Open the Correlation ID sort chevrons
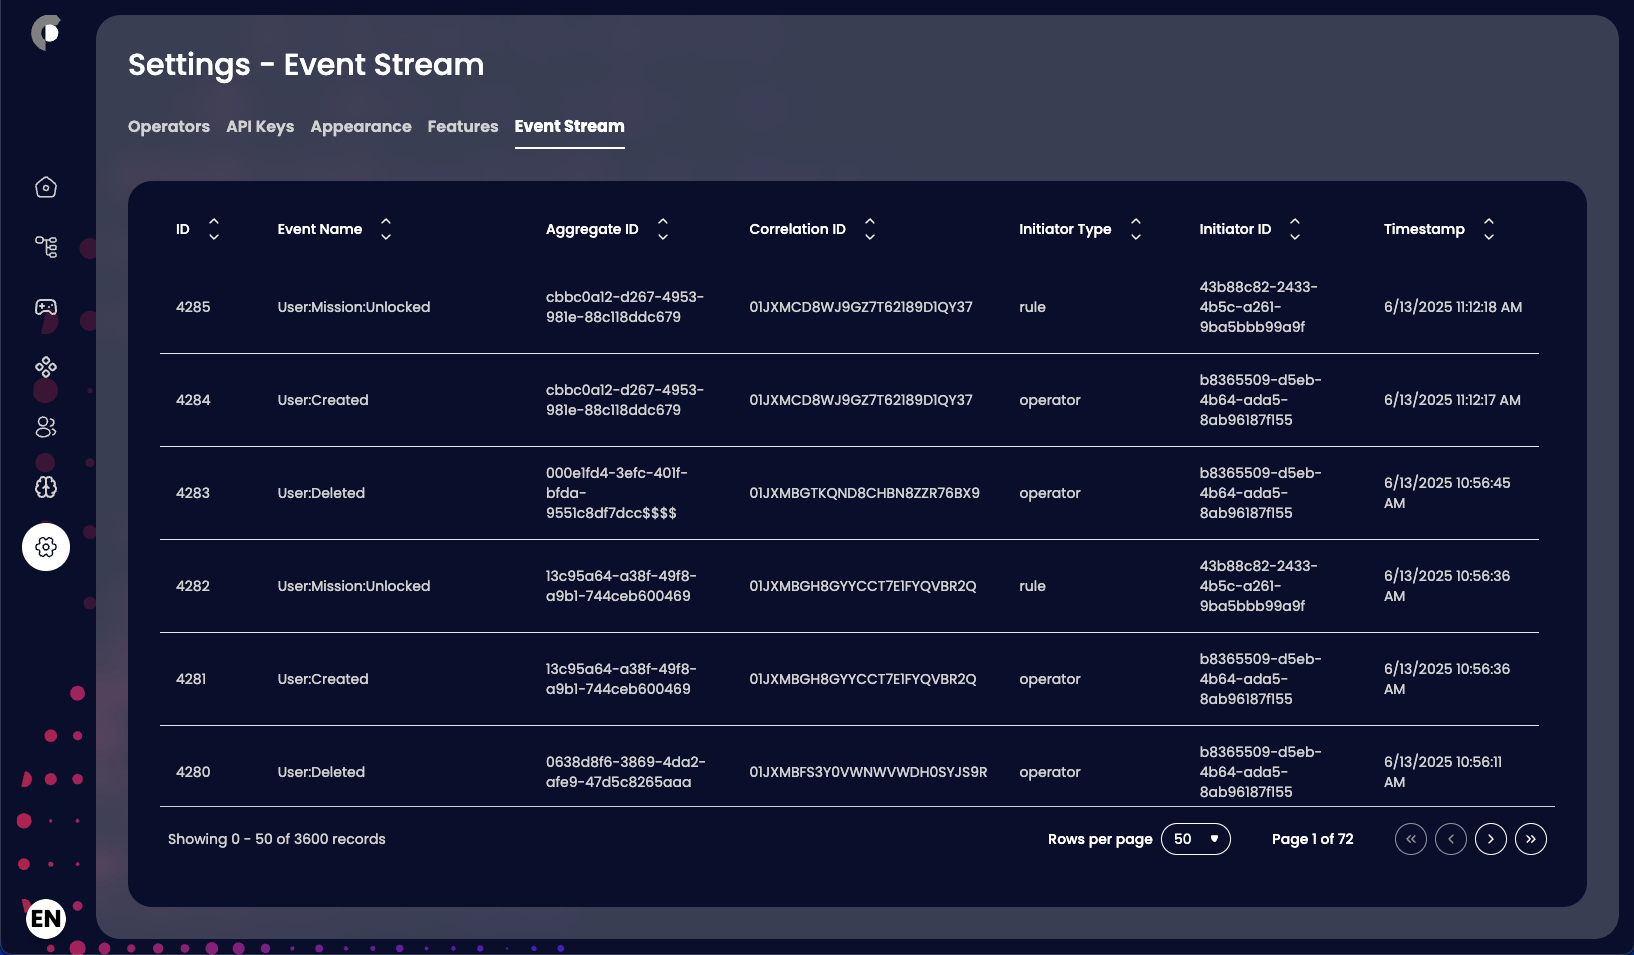 (869, 229)
